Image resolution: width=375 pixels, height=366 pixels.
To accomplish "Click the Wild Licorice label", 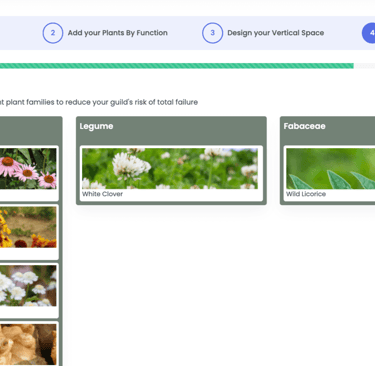I will click(x=306, y=194).
